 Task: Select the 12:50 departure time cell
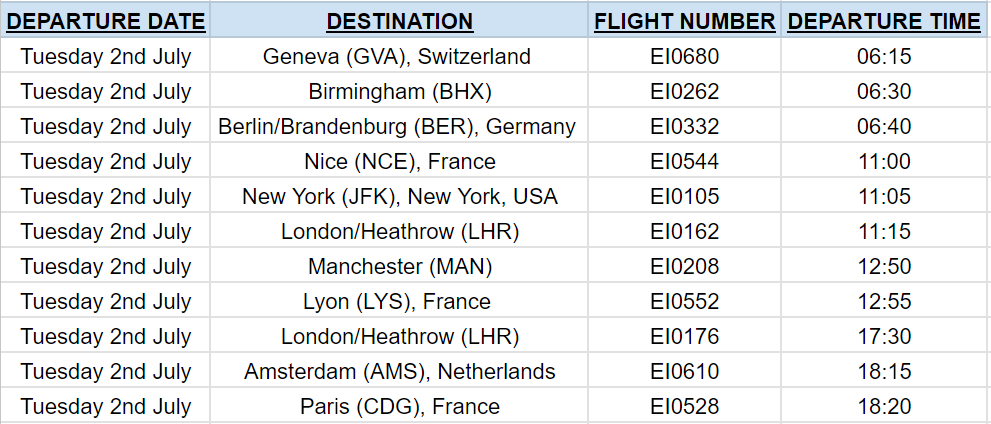pos(884,266)
